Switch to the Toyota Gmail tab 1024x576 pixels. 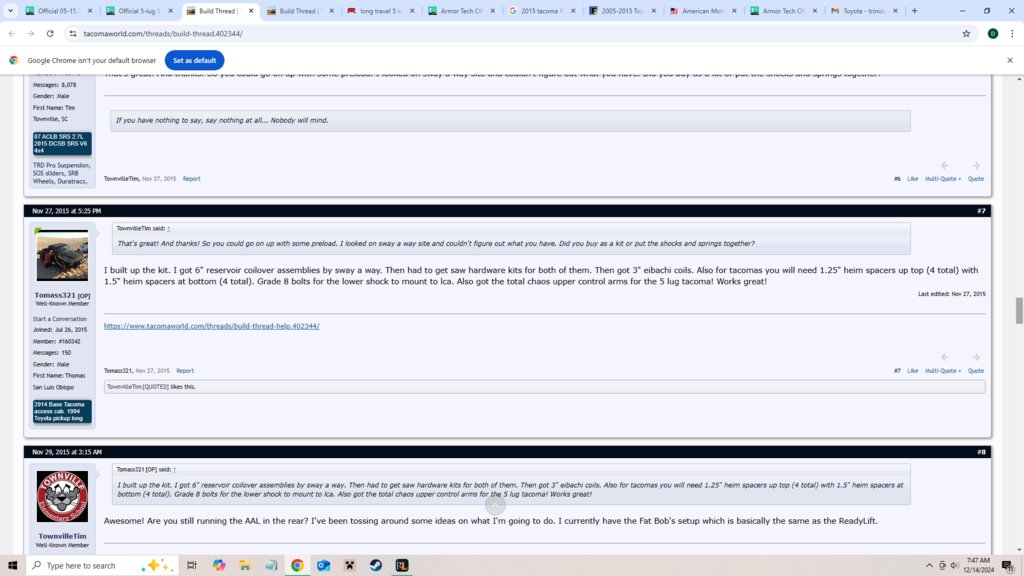(864, 10)
